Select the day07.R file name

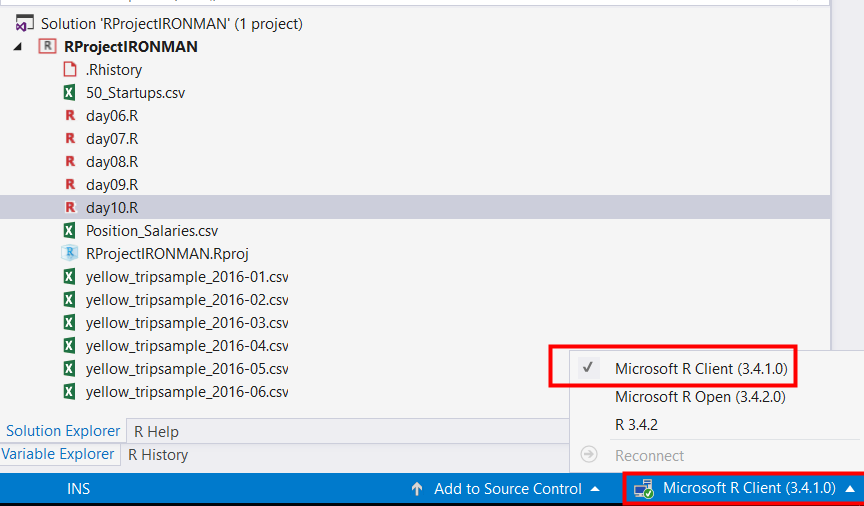[x=112, y=139]
